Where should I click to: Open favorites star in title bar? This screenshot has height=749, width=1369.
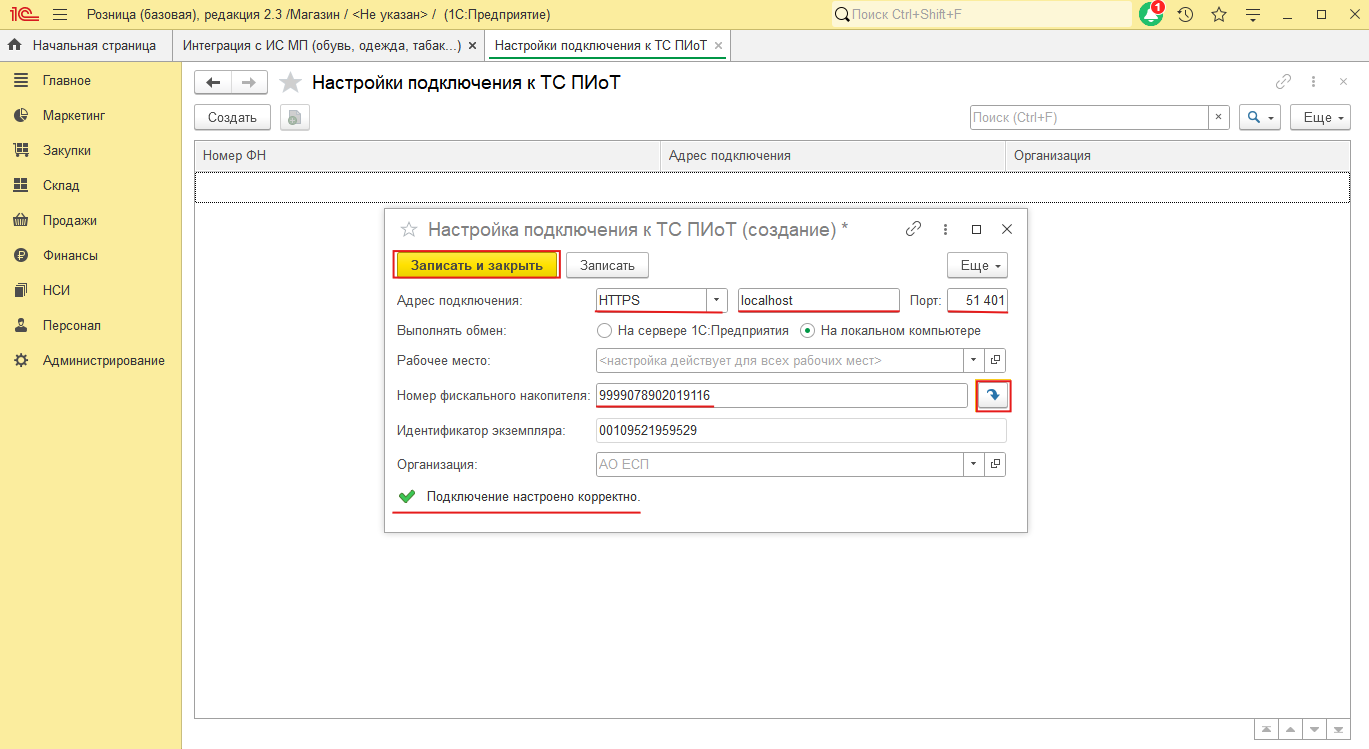(1219, 15)
